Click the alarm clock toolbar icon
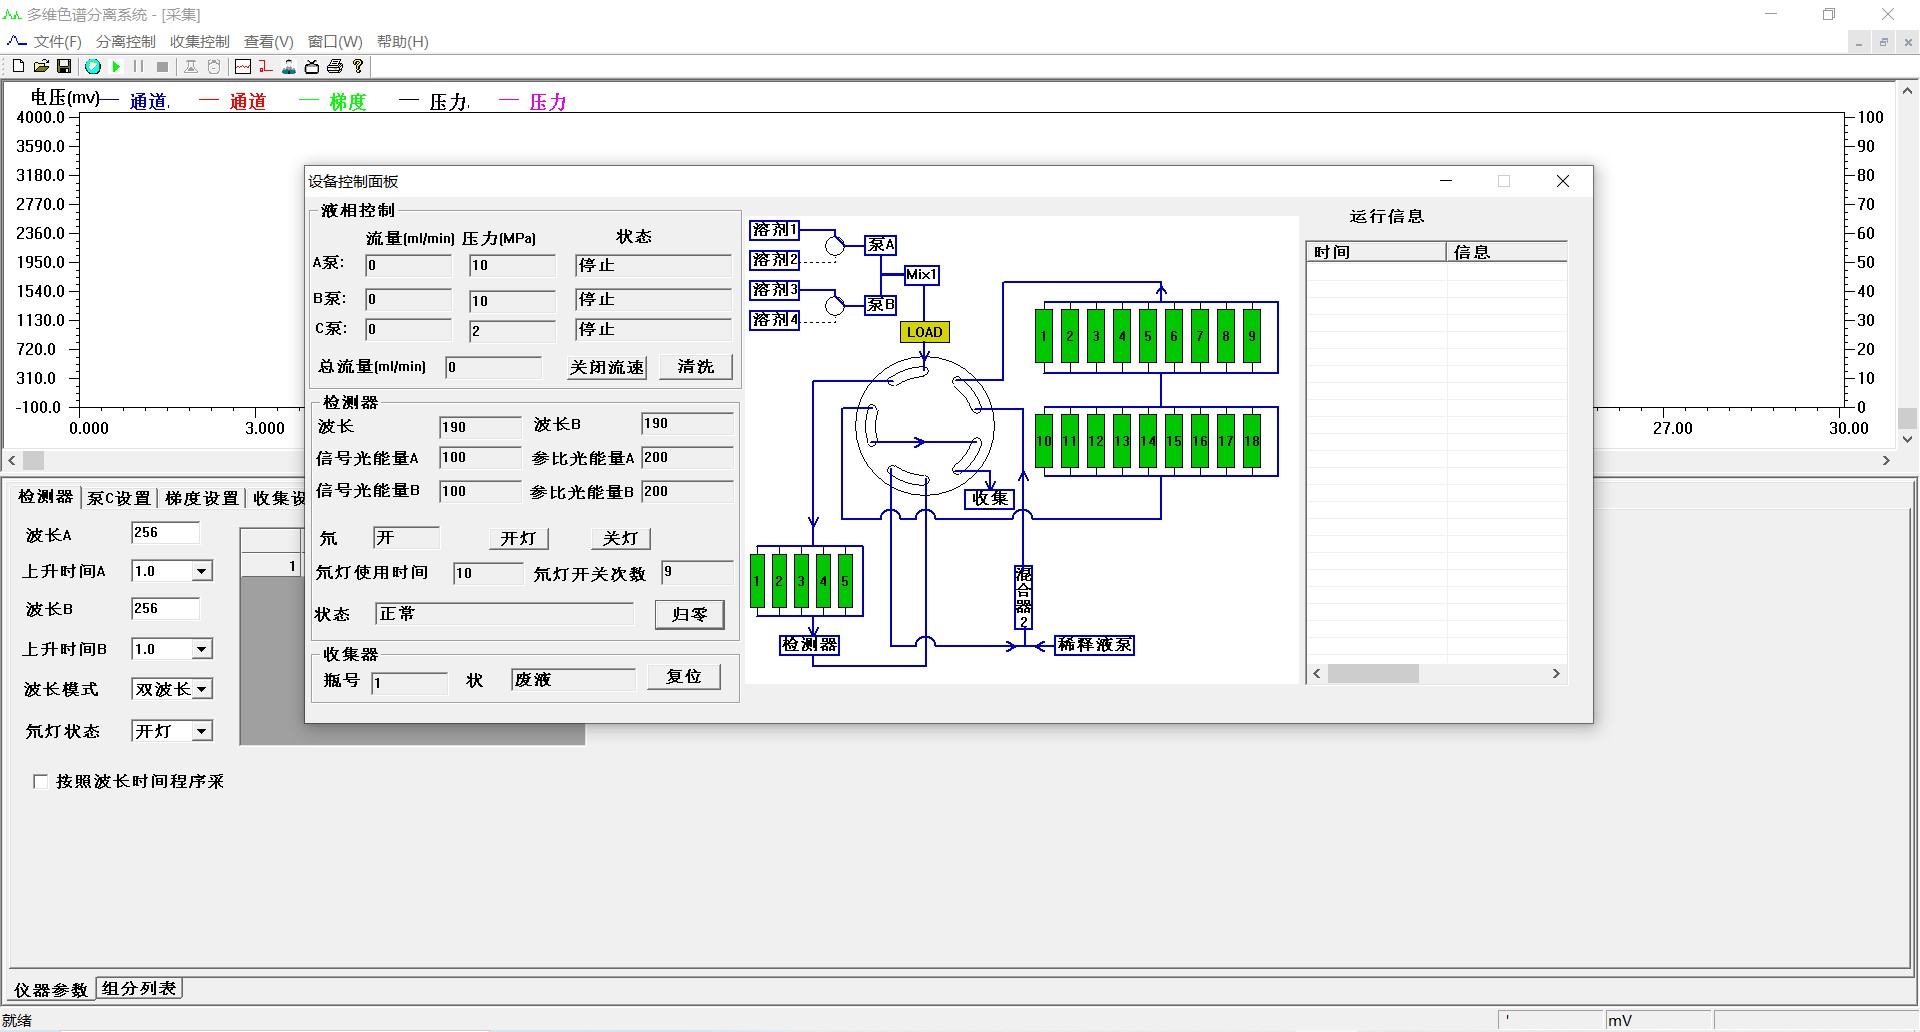This screenshot has height=1032, width=1920. pyautogui.click(x=214, y=66)
